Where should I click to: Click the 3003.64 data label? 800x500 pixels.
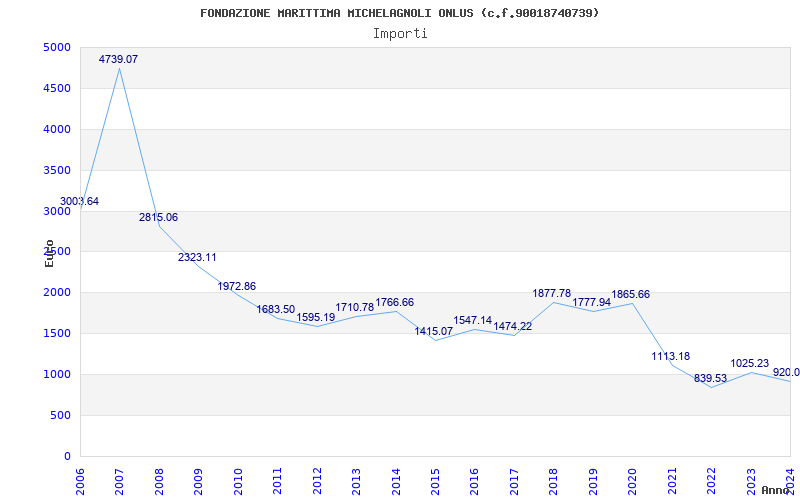(x=79, y=202)
